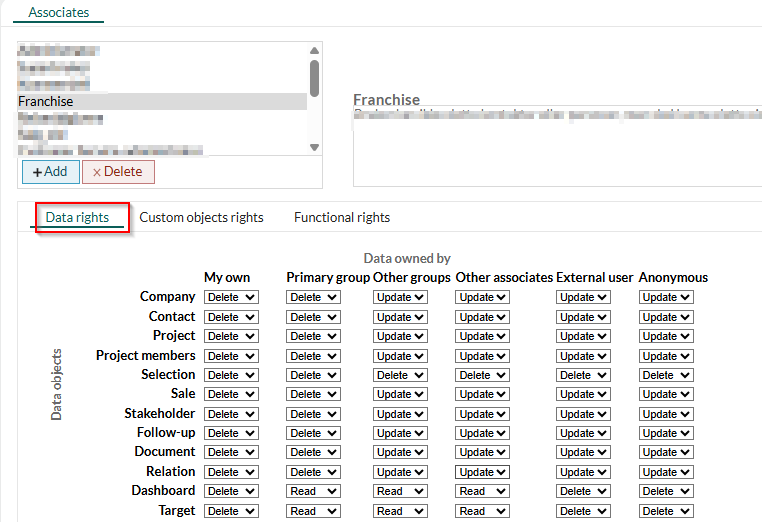Screen dimensions: 762x522
Task: Open Target Anonymous rights dropdown
Action: pyautogui.click(x=666, y=511)
